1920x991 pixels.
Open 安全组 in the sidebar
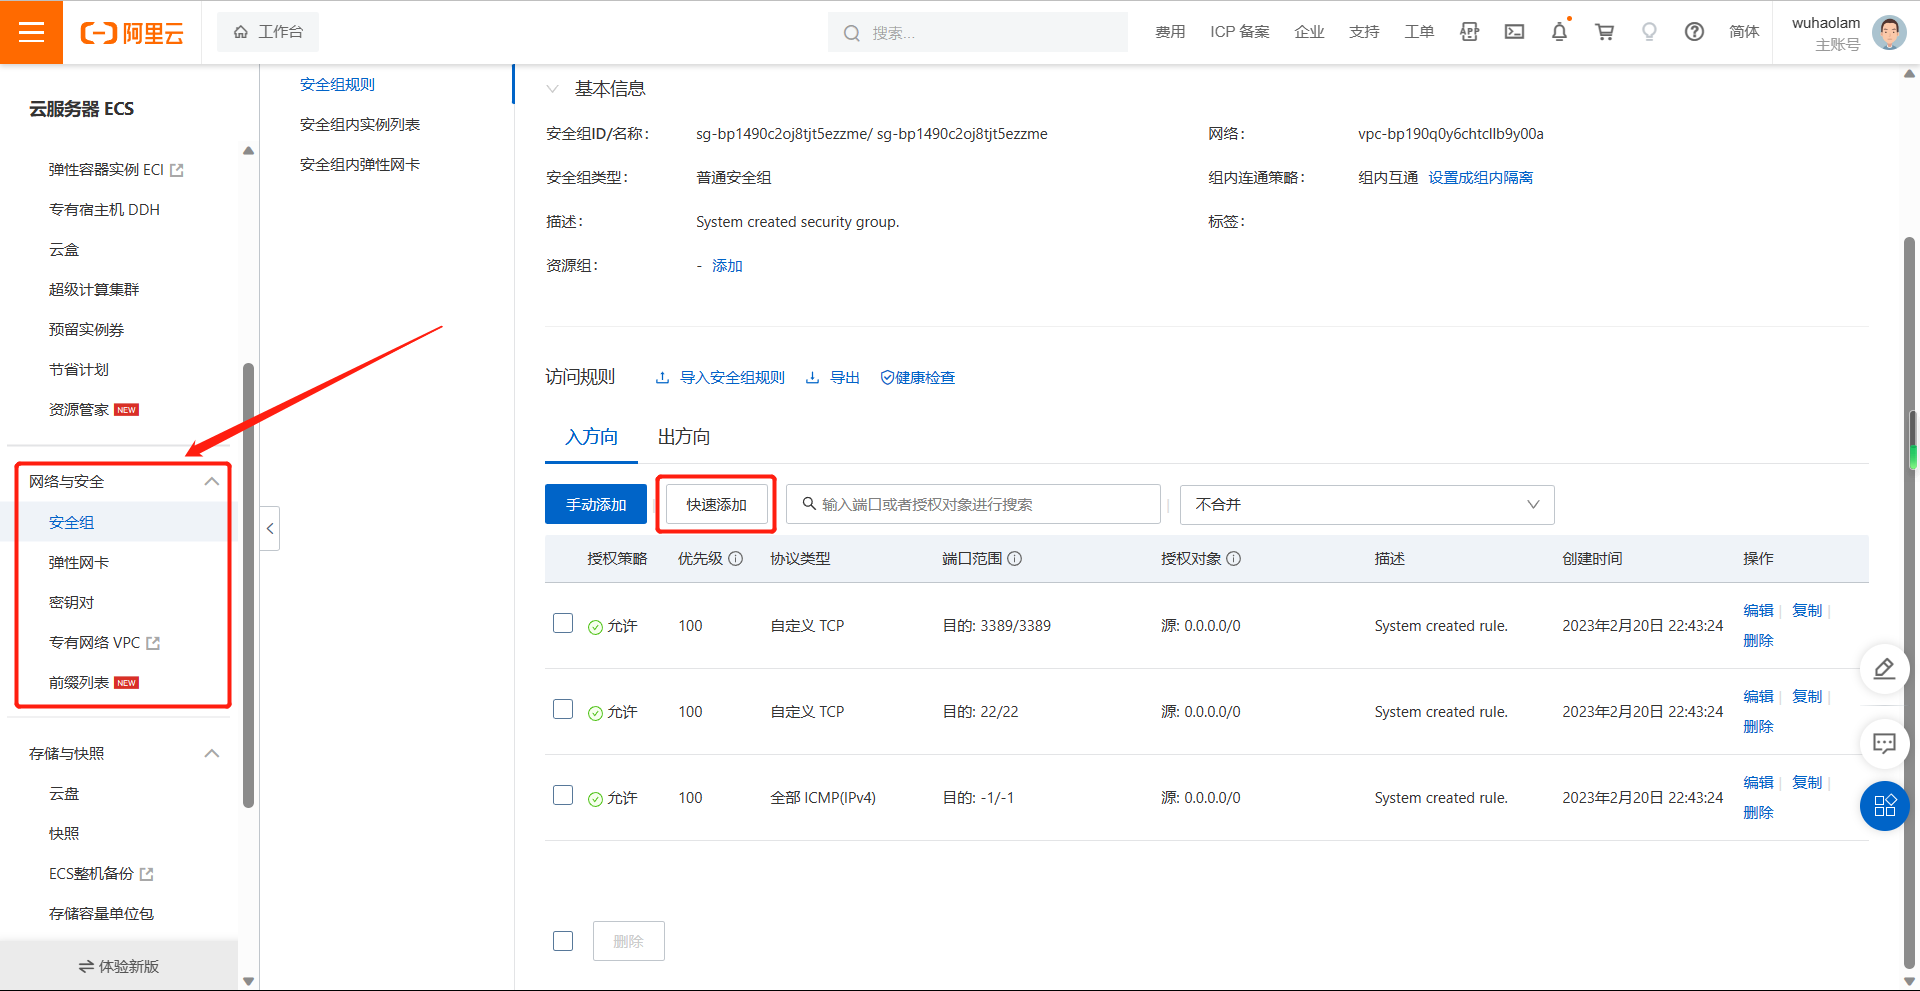coord(72,523)
